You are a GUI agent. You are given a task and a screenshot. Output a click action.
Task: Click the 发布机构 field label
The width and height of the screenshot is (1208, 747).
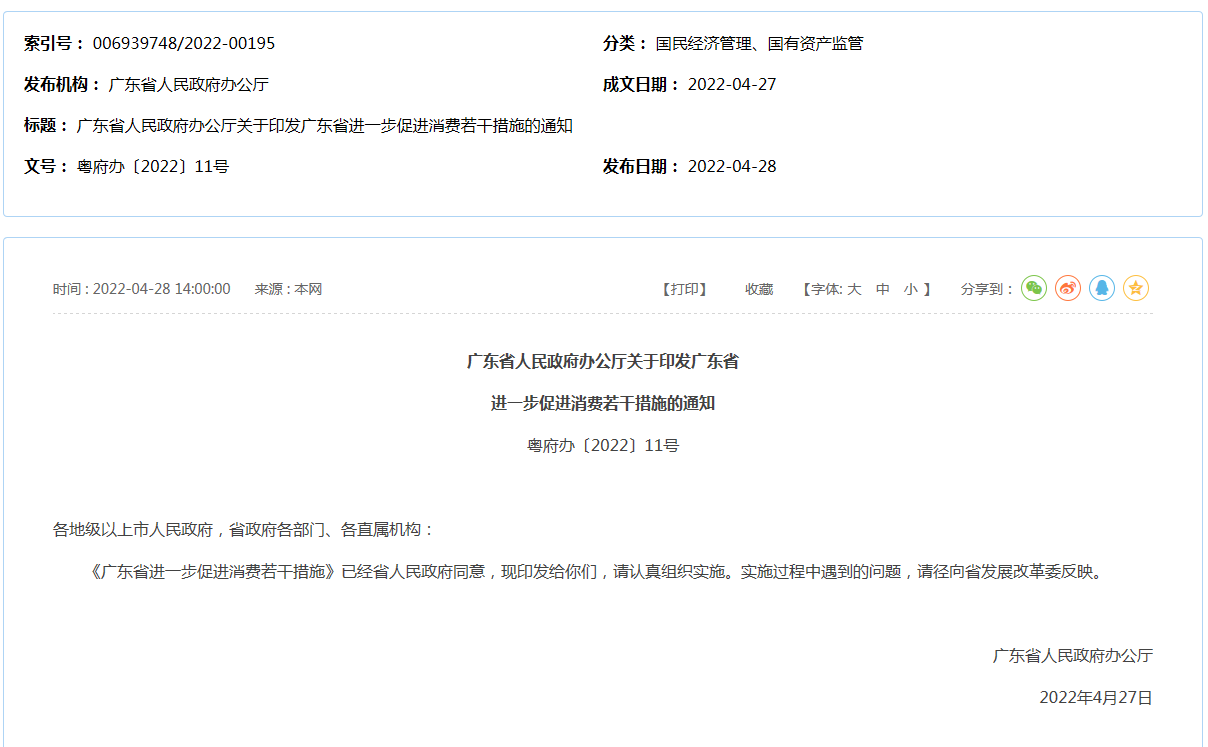coord(62,84)
